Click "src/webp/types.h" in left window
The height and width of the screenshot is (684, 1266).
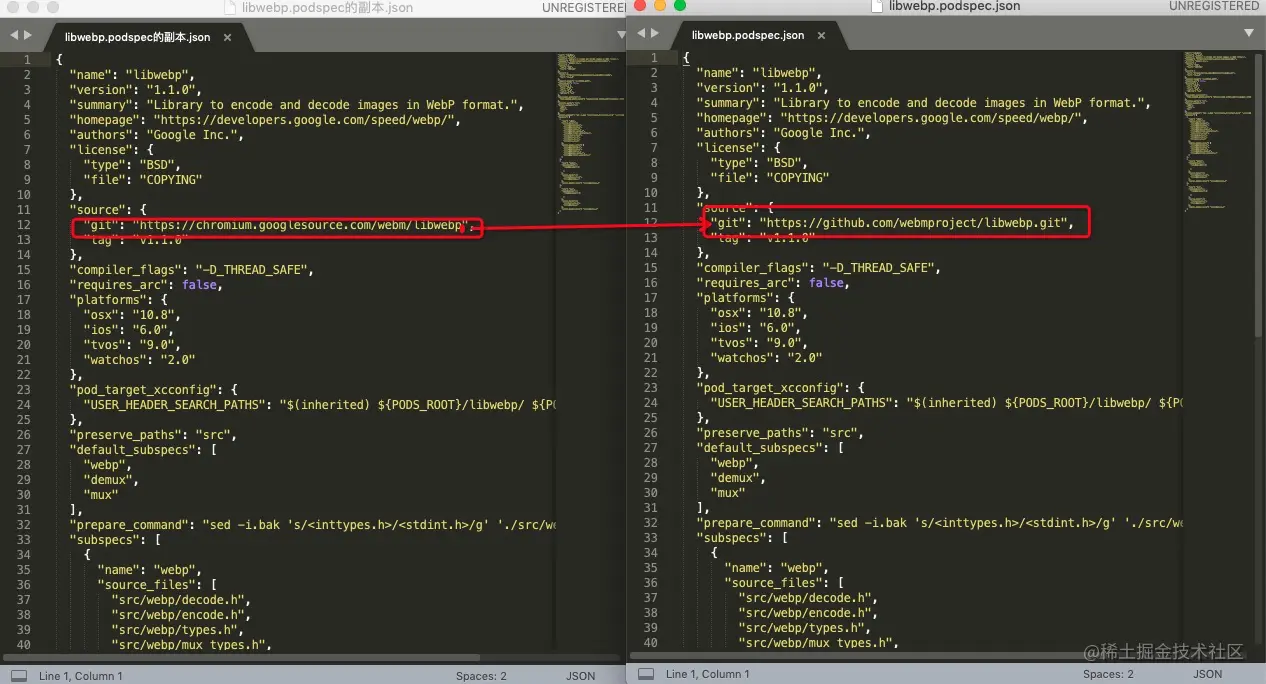[x=177, y=629]
